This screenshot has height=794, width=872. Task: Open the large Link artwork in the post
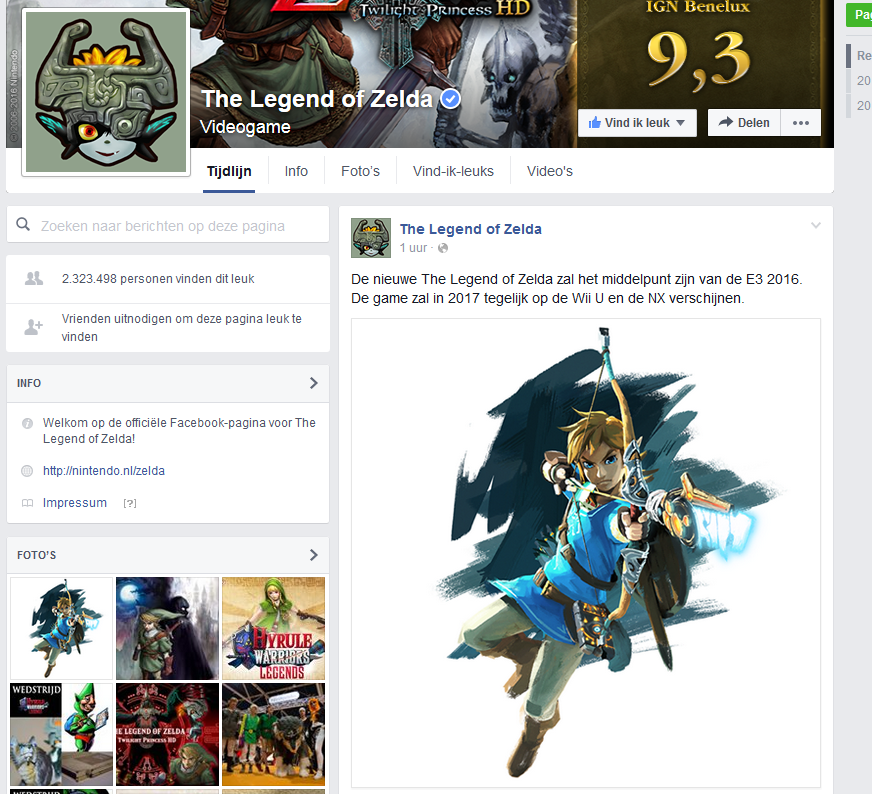586,553
